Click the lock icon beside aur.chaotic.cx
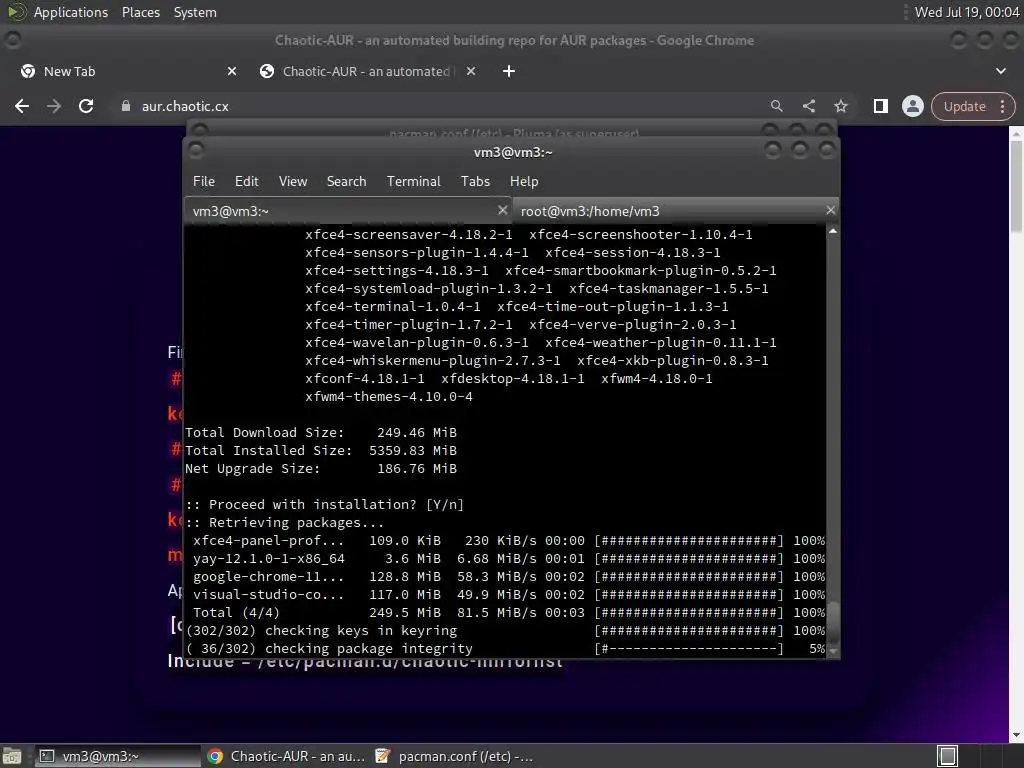The height and width of the screenshot is (768, 1024). 126,106
